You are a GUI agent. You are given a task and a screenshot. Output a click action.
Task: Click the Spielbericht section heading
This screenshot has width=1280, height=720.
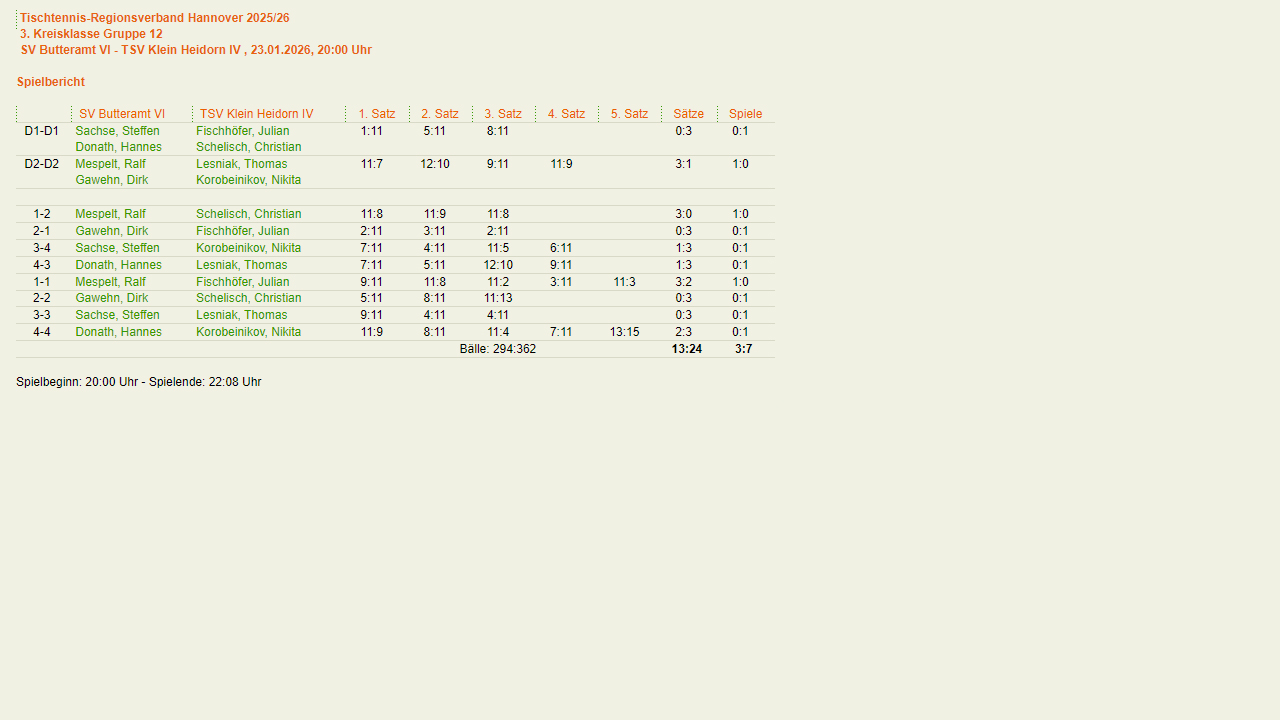click(51, 82)
